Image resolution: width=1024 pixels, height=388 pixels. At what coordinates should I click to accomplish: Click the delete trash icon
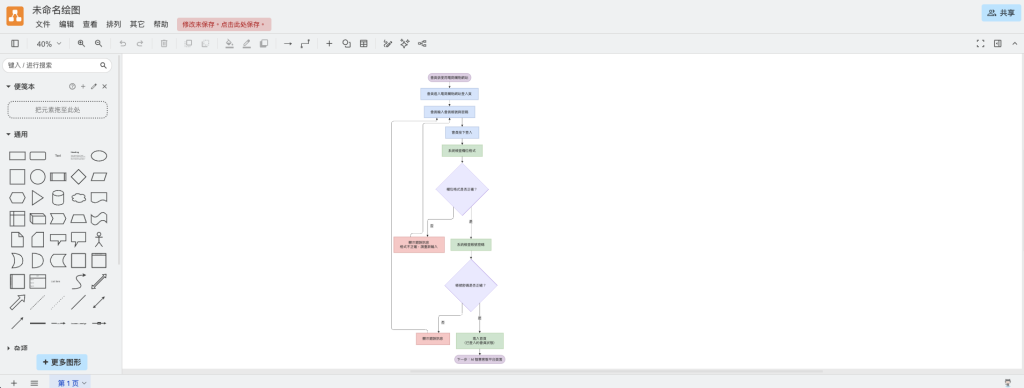[x=164, y=44]
